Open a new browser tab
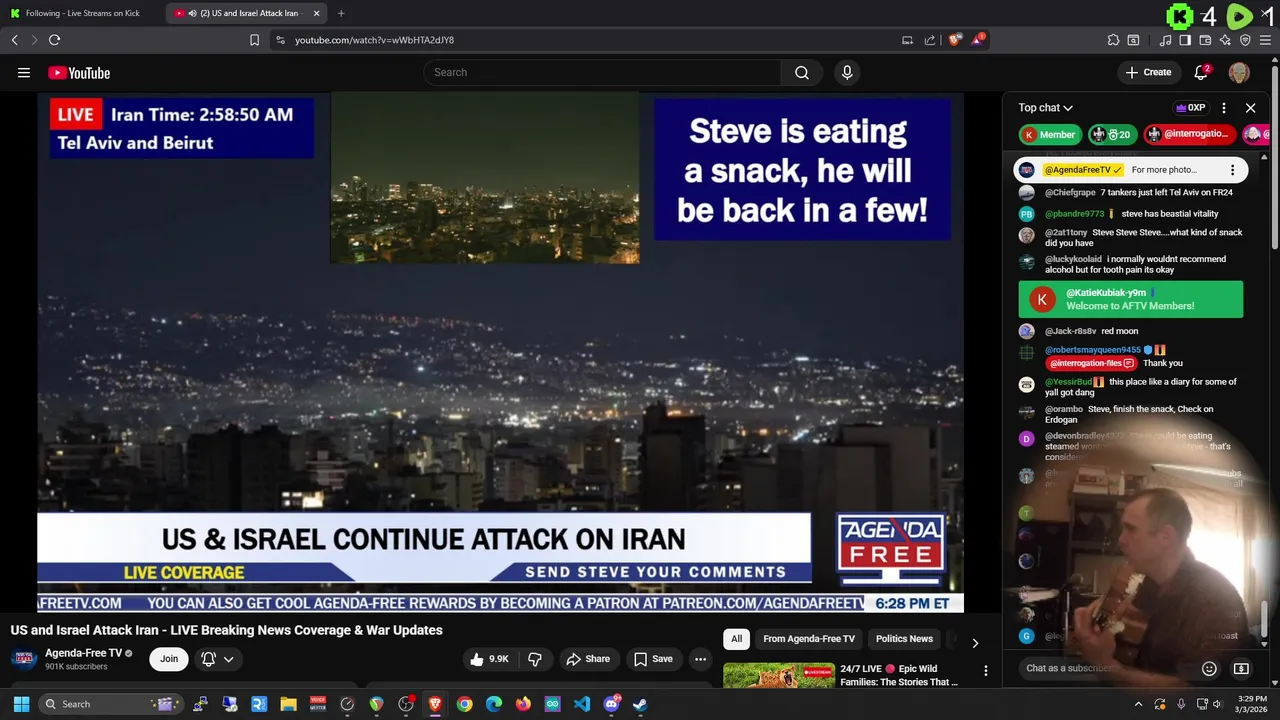Viewport: 1280px width, 720px height. [x=341, y=13]
